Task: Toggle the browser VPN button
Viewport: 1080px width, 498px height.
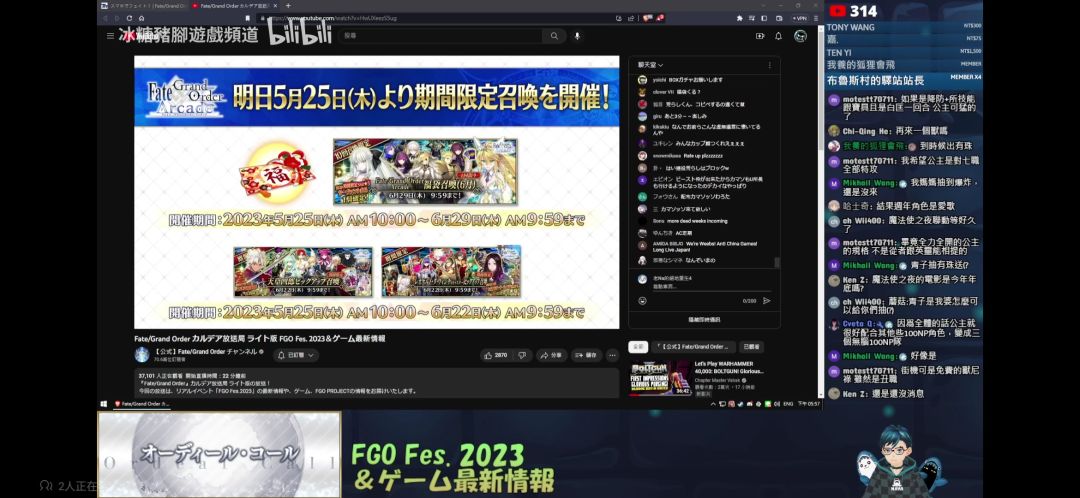Action: (x=800, y=18)
